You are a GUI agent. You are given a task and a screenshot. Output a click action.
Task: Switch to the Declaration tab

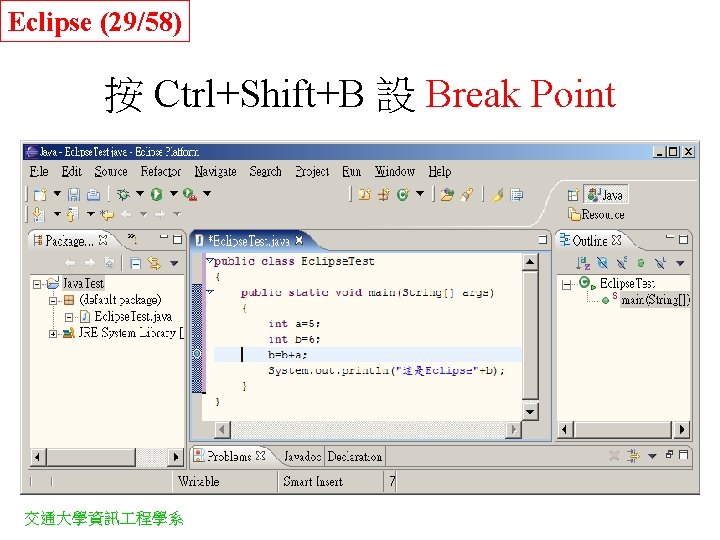click(354, 456)
